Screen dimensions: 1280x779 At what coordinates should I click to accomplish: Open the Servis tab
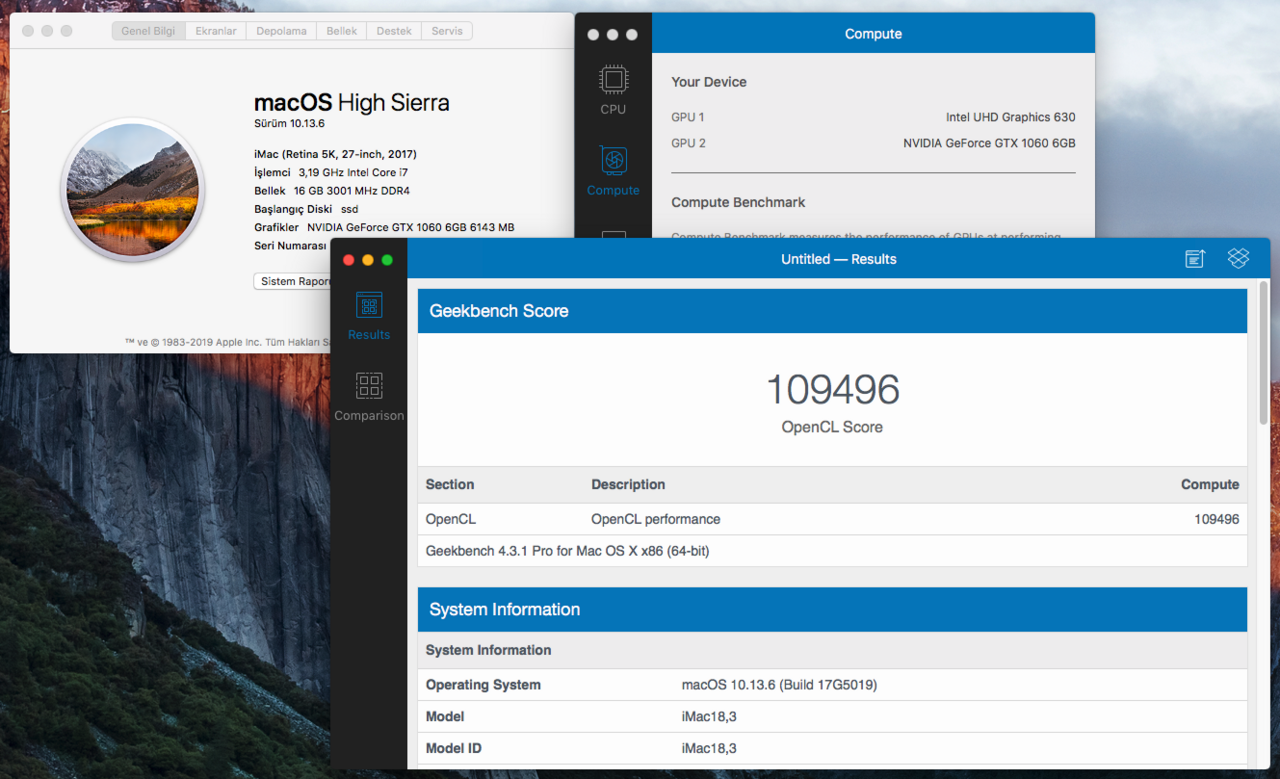click(447, 31)
